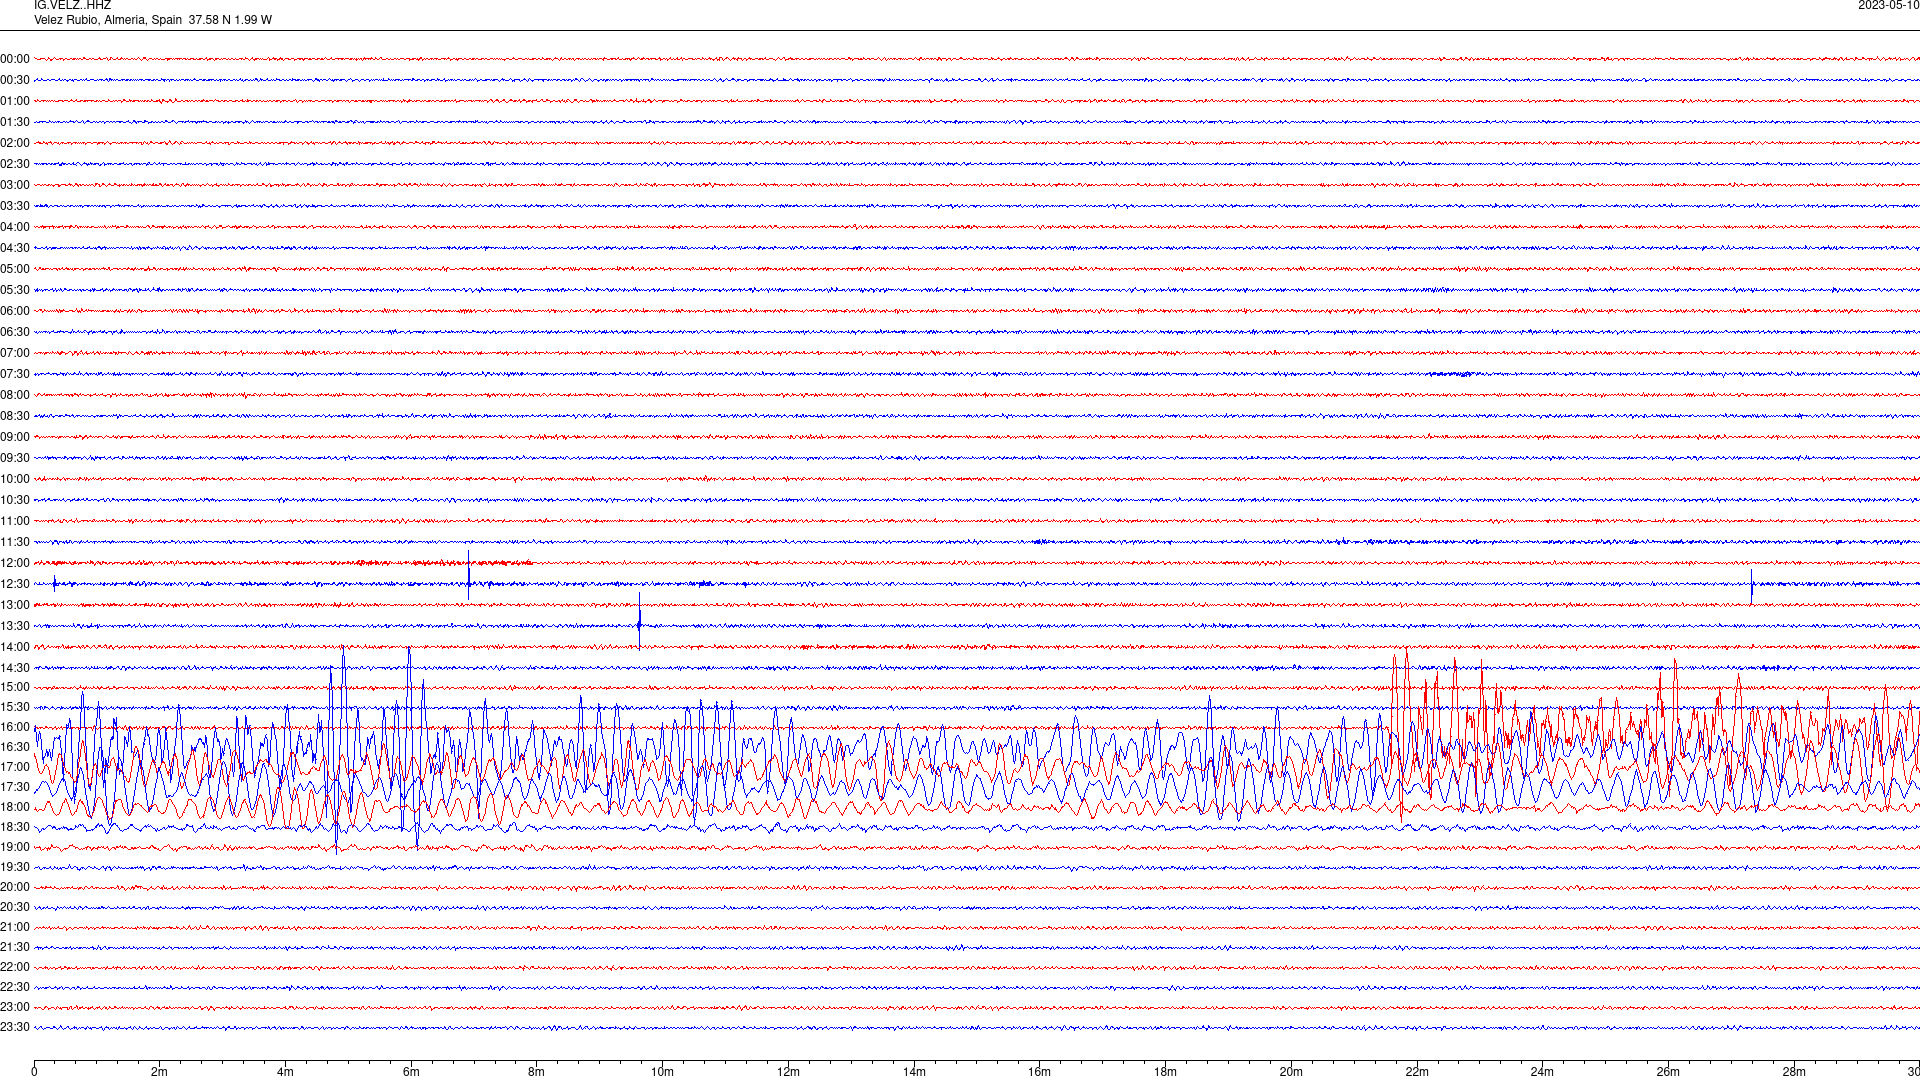The width and height of the screenshot is (1920, 1080).
Task: Select the 00:30 time row label
Action: [x=15, y=80]
